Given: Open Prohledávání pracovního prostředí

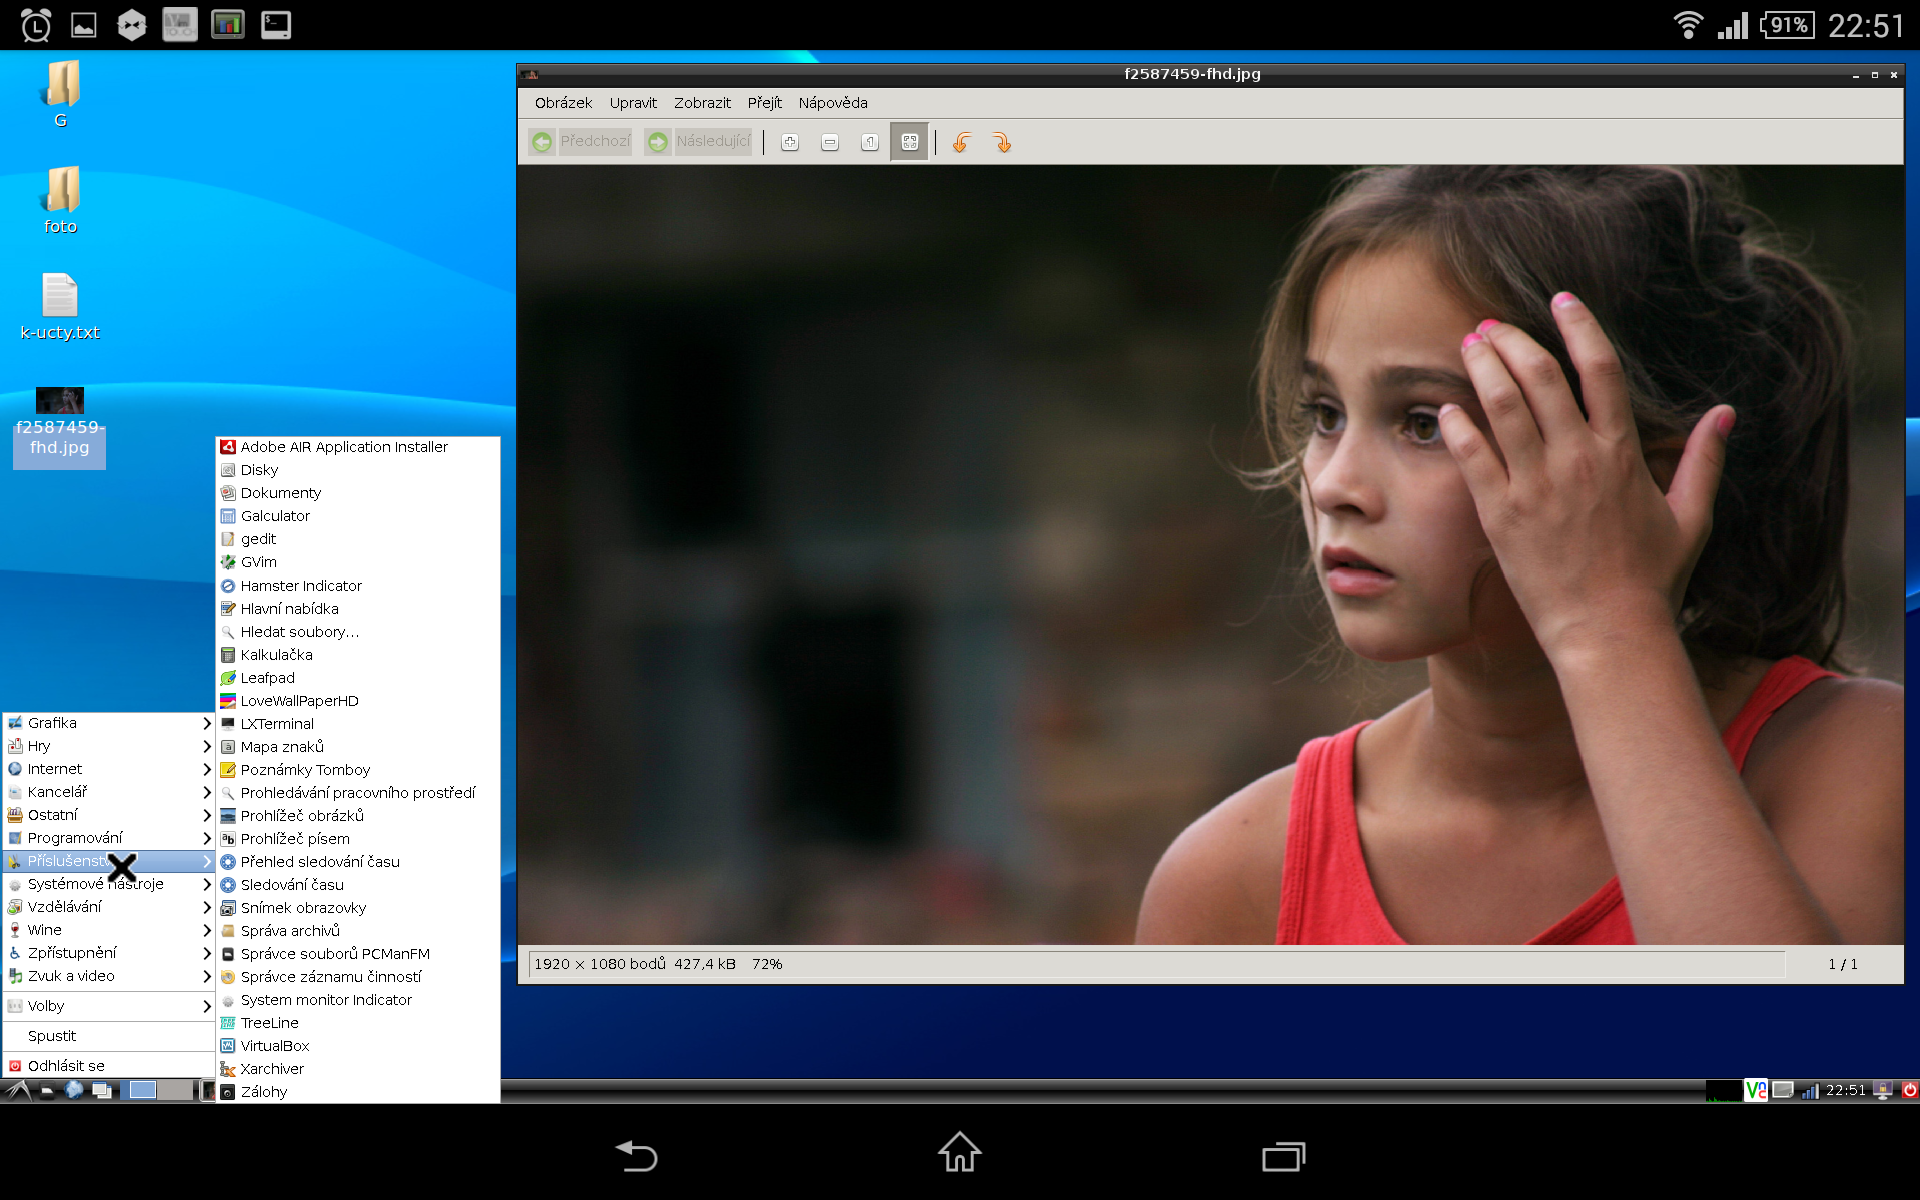Looking at the screenshot, I should point(358,793).
